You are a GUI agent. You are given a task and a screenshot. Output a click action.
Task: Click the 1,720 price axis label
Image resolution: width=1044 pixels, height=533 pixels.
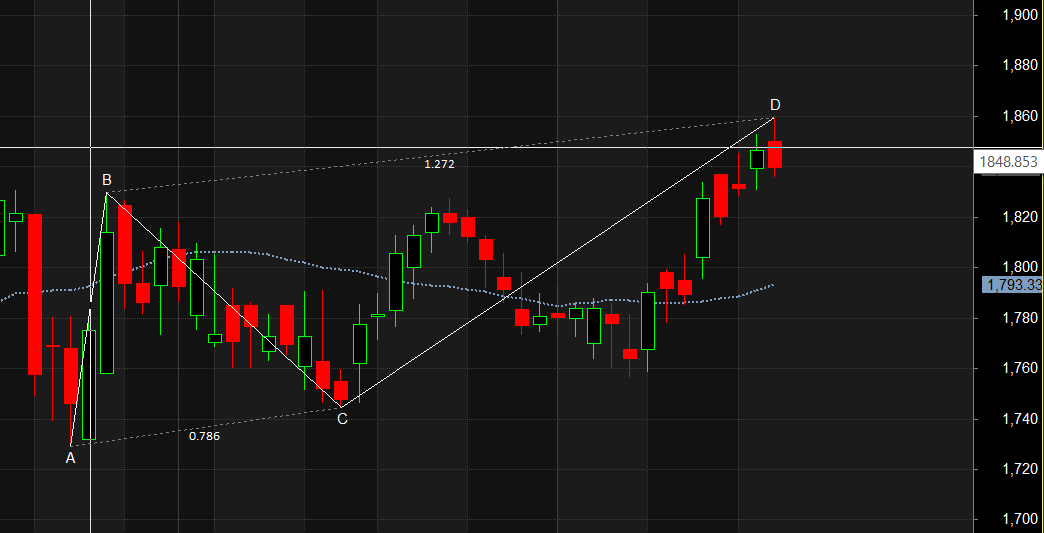tap(1019, 470)
